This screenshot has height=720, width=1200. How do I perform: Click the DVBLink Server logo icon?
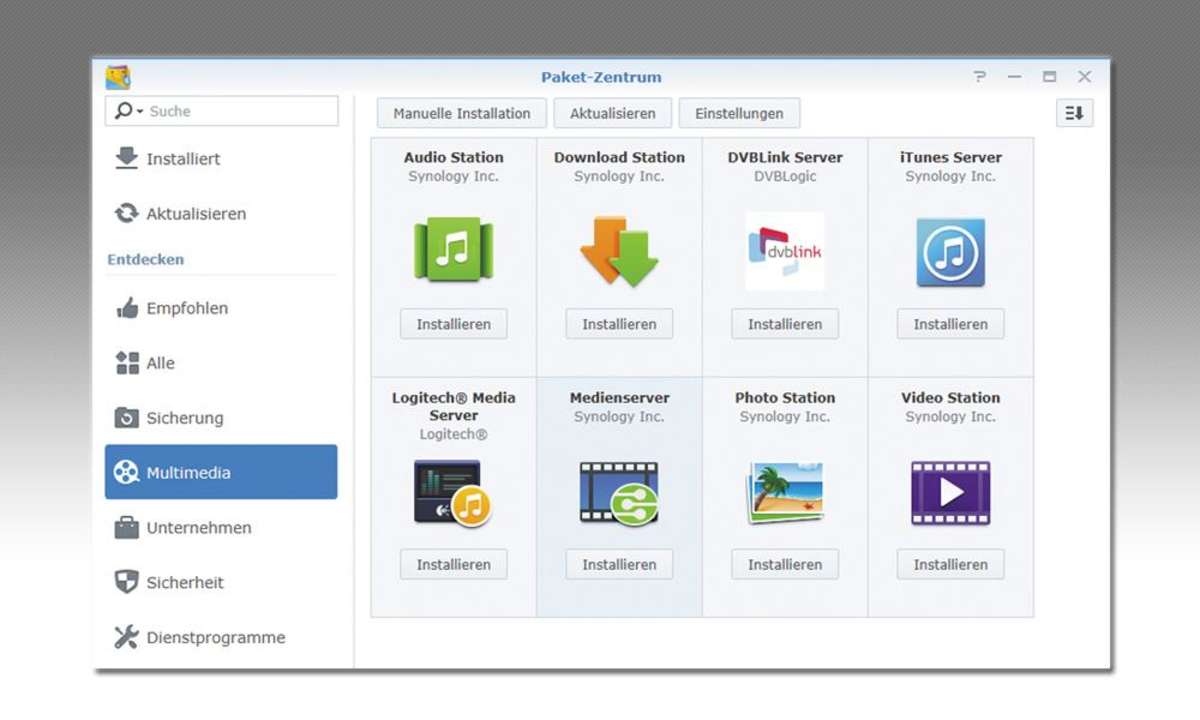pyautogui.click(x=785, y=251)
